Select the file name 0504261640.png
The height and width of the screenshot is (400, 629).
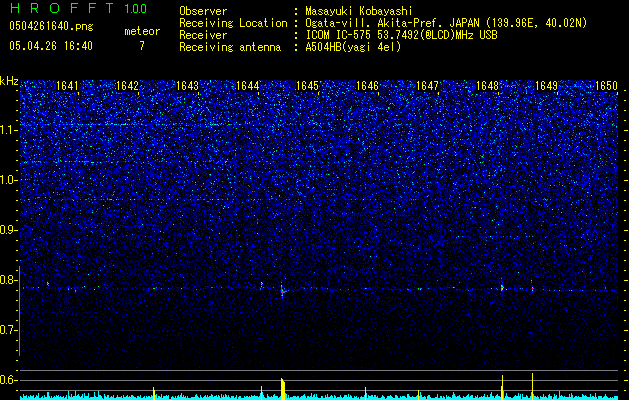pos(51,26)
